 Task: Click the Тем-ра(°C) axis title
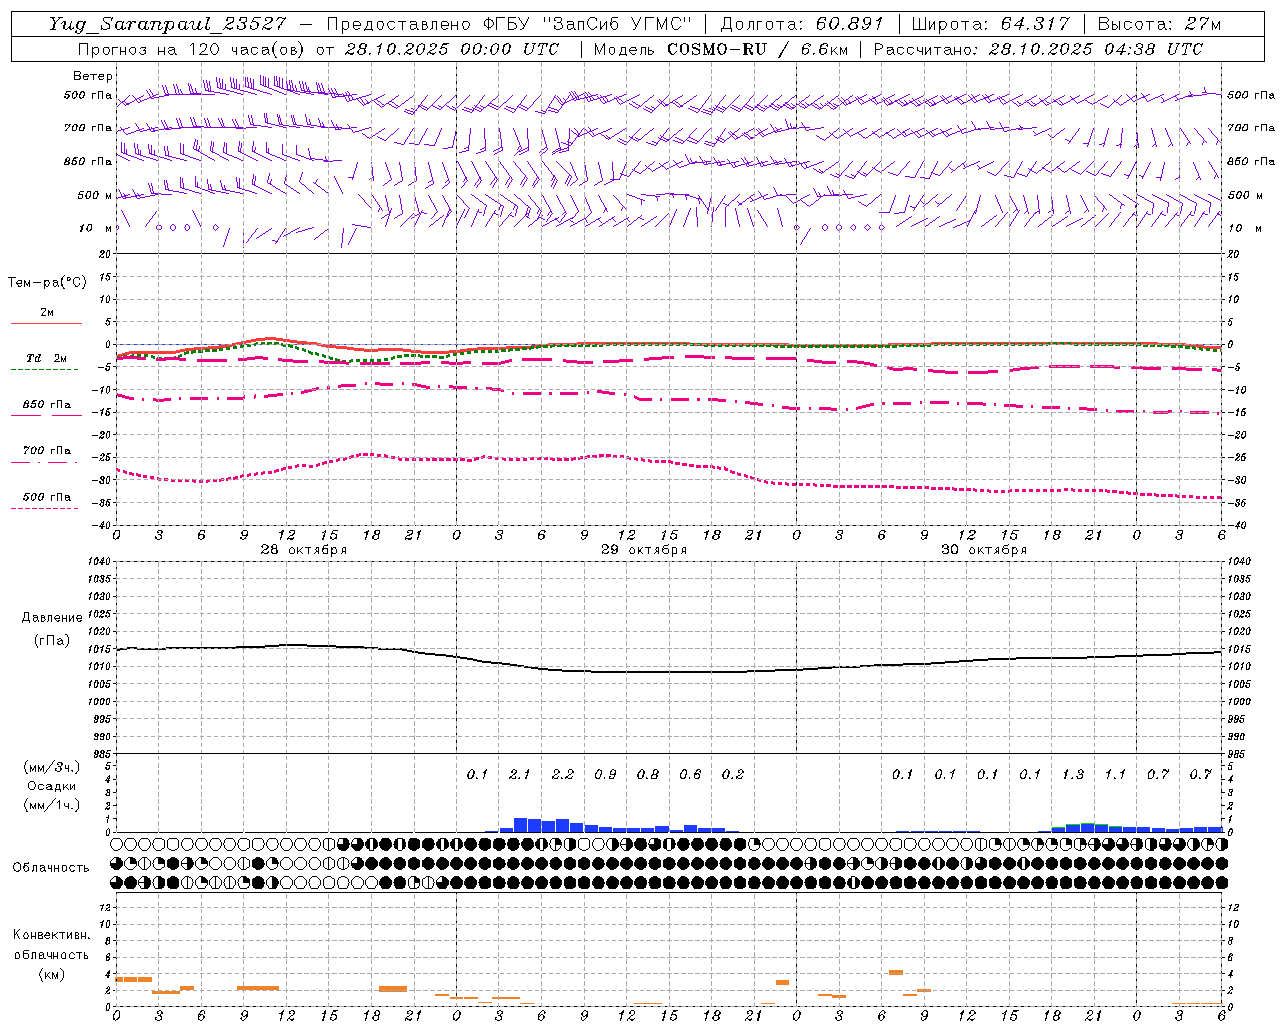(x=47, y=283)
